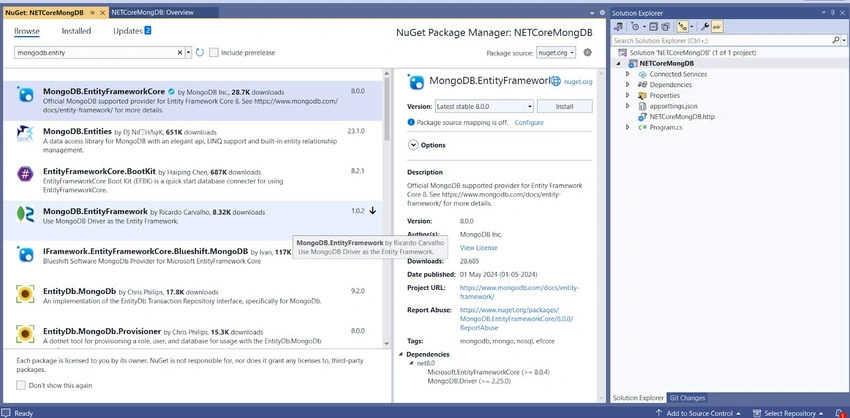850x418 pixels.
Task: Click the EntityDb.MongoDb sunflower icon
Action: [x=25, y=294]
